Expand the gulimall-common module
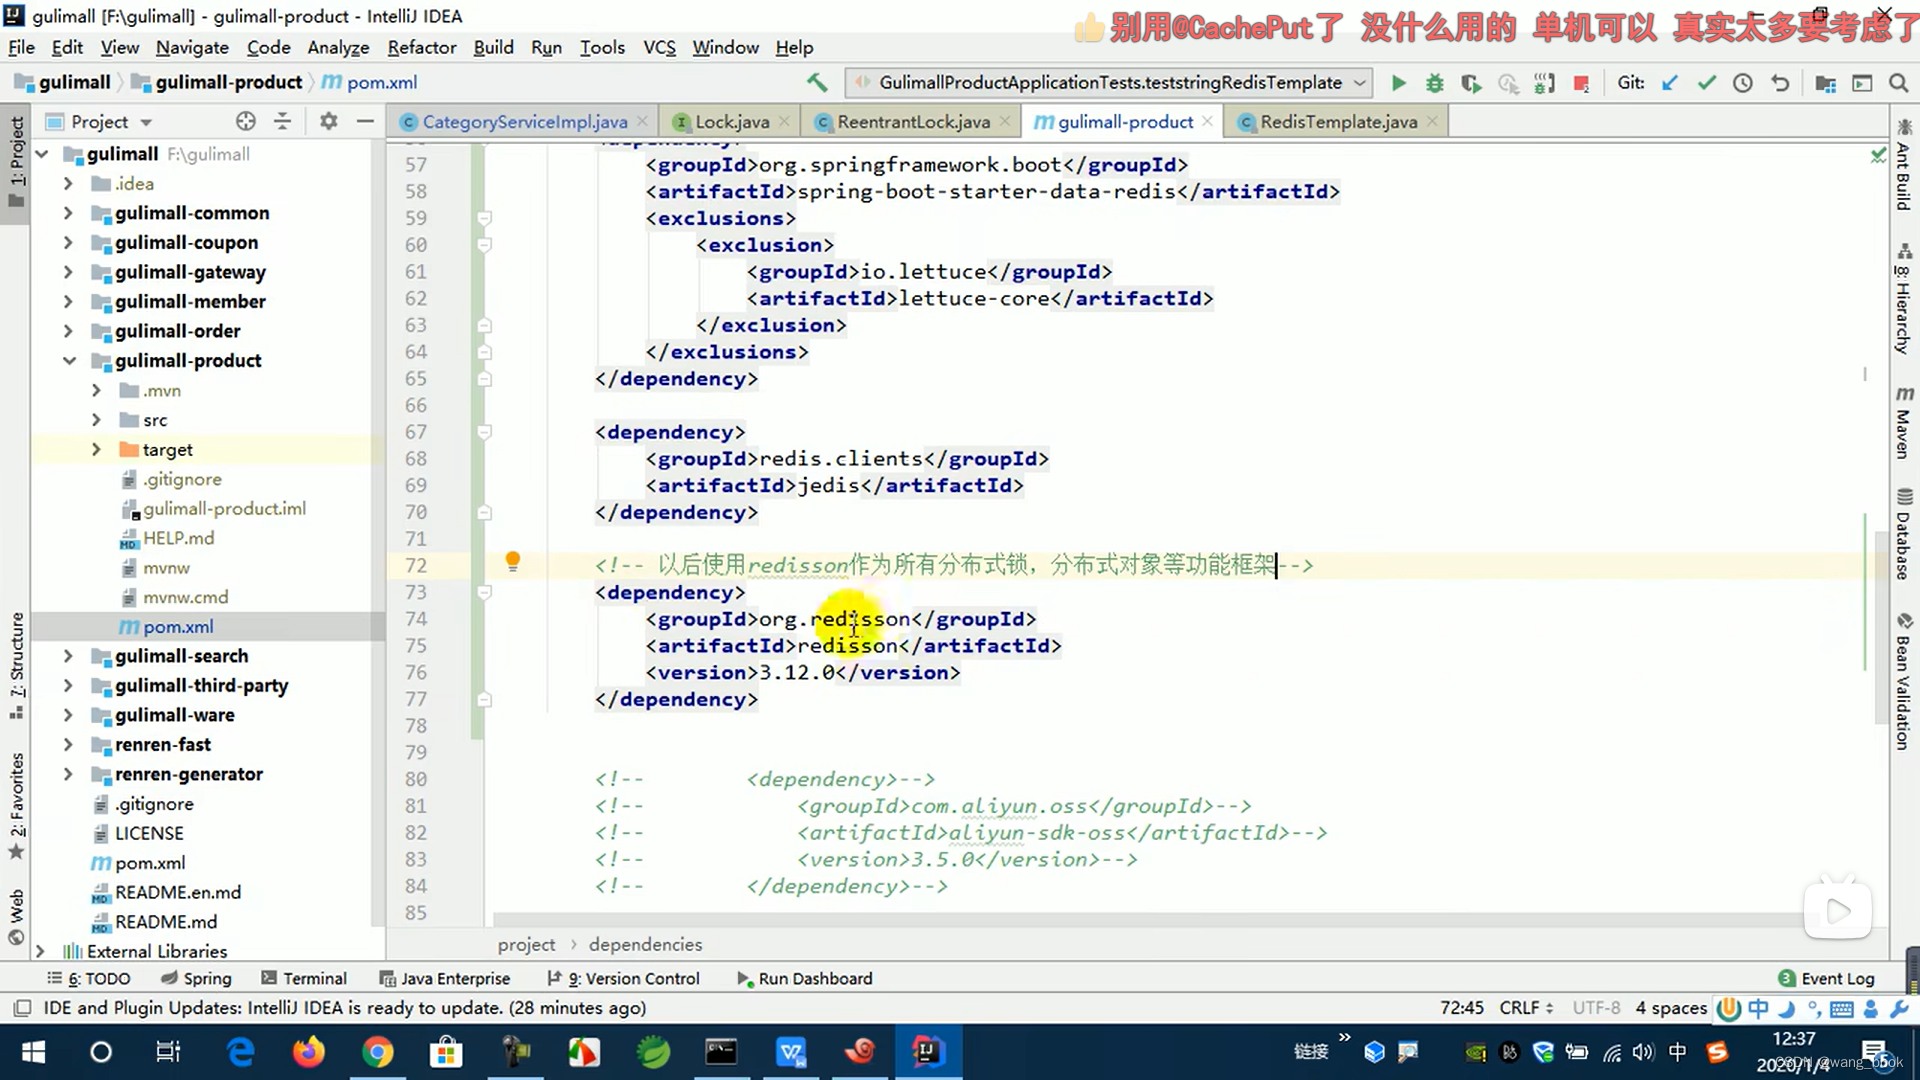The width and height of the screenshot is (1920, 1080). point(68,213)
